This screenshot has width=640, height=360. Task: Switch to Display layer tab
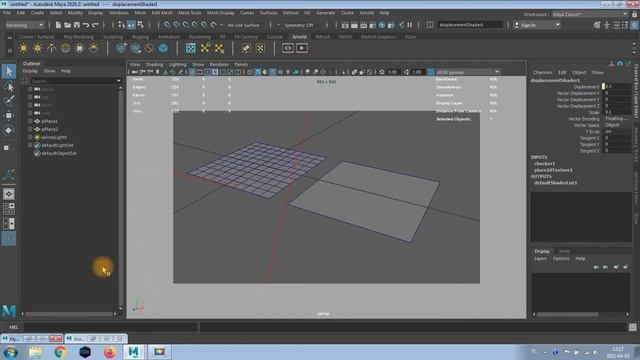(x=542, y=251)
